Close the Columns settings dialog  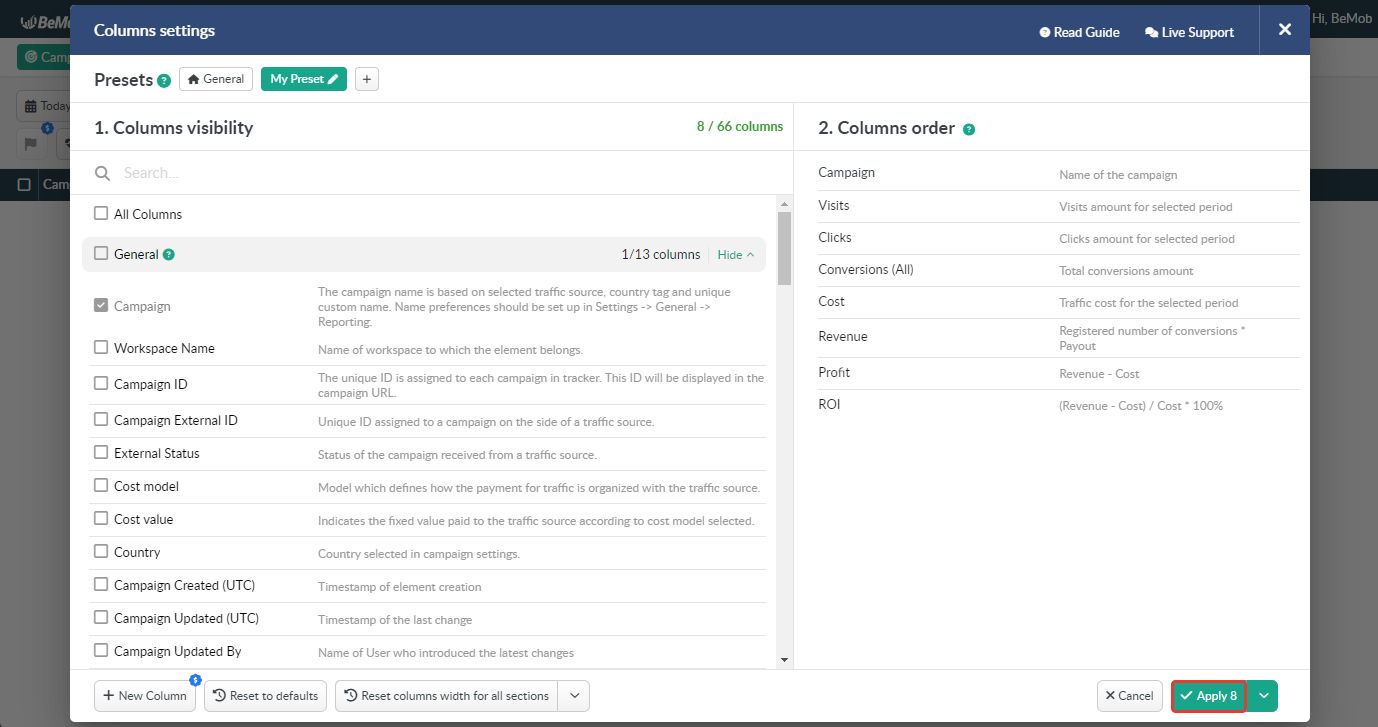click(x=1285, y=30)
